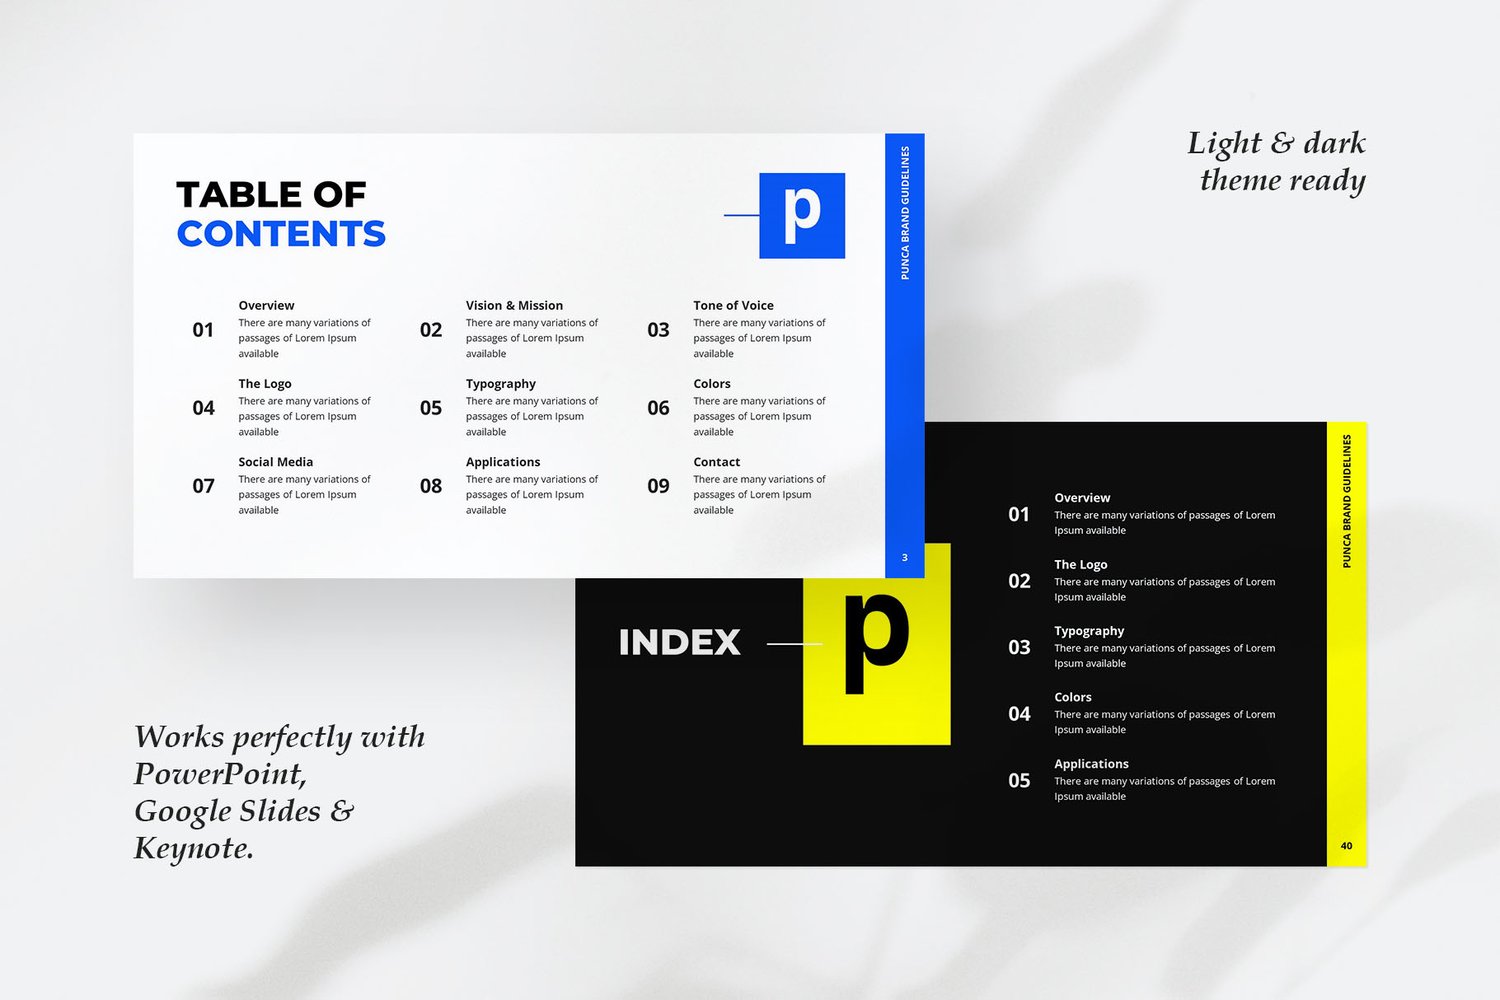The image size is (1500, 1000).
Task: Click number '05' on the light slide
Action: [431, 408]
